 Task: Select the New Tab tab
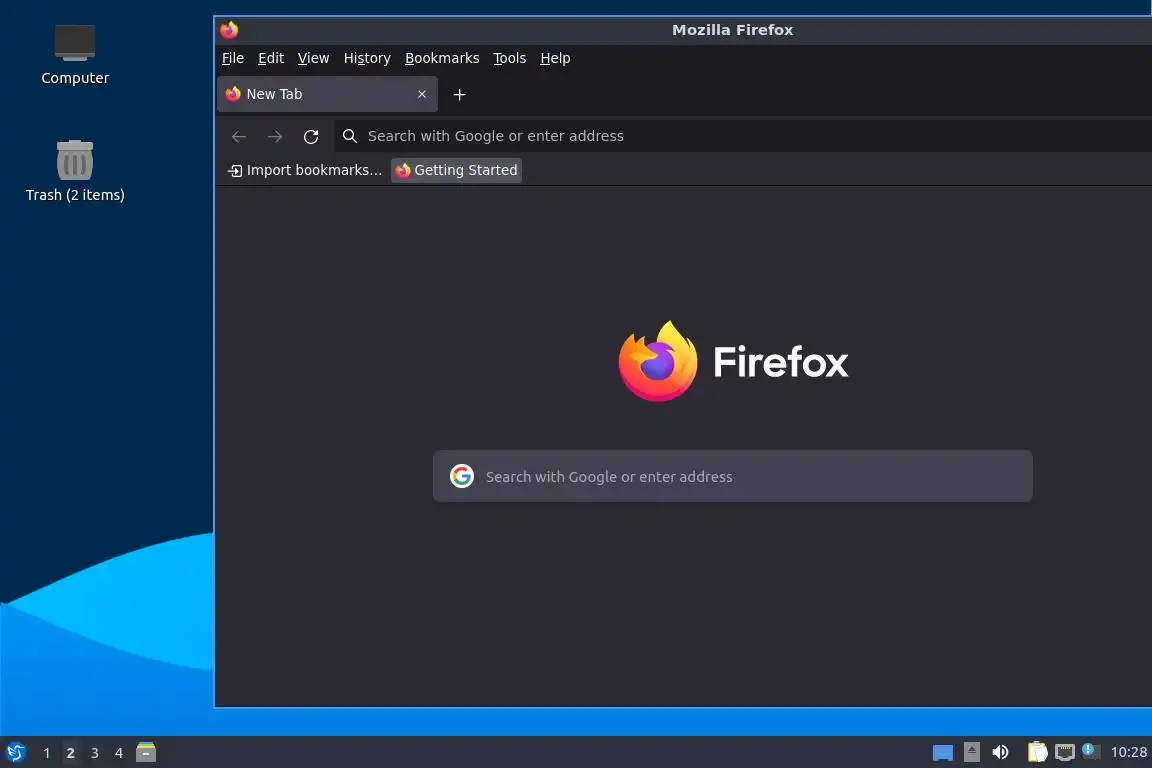327,94
